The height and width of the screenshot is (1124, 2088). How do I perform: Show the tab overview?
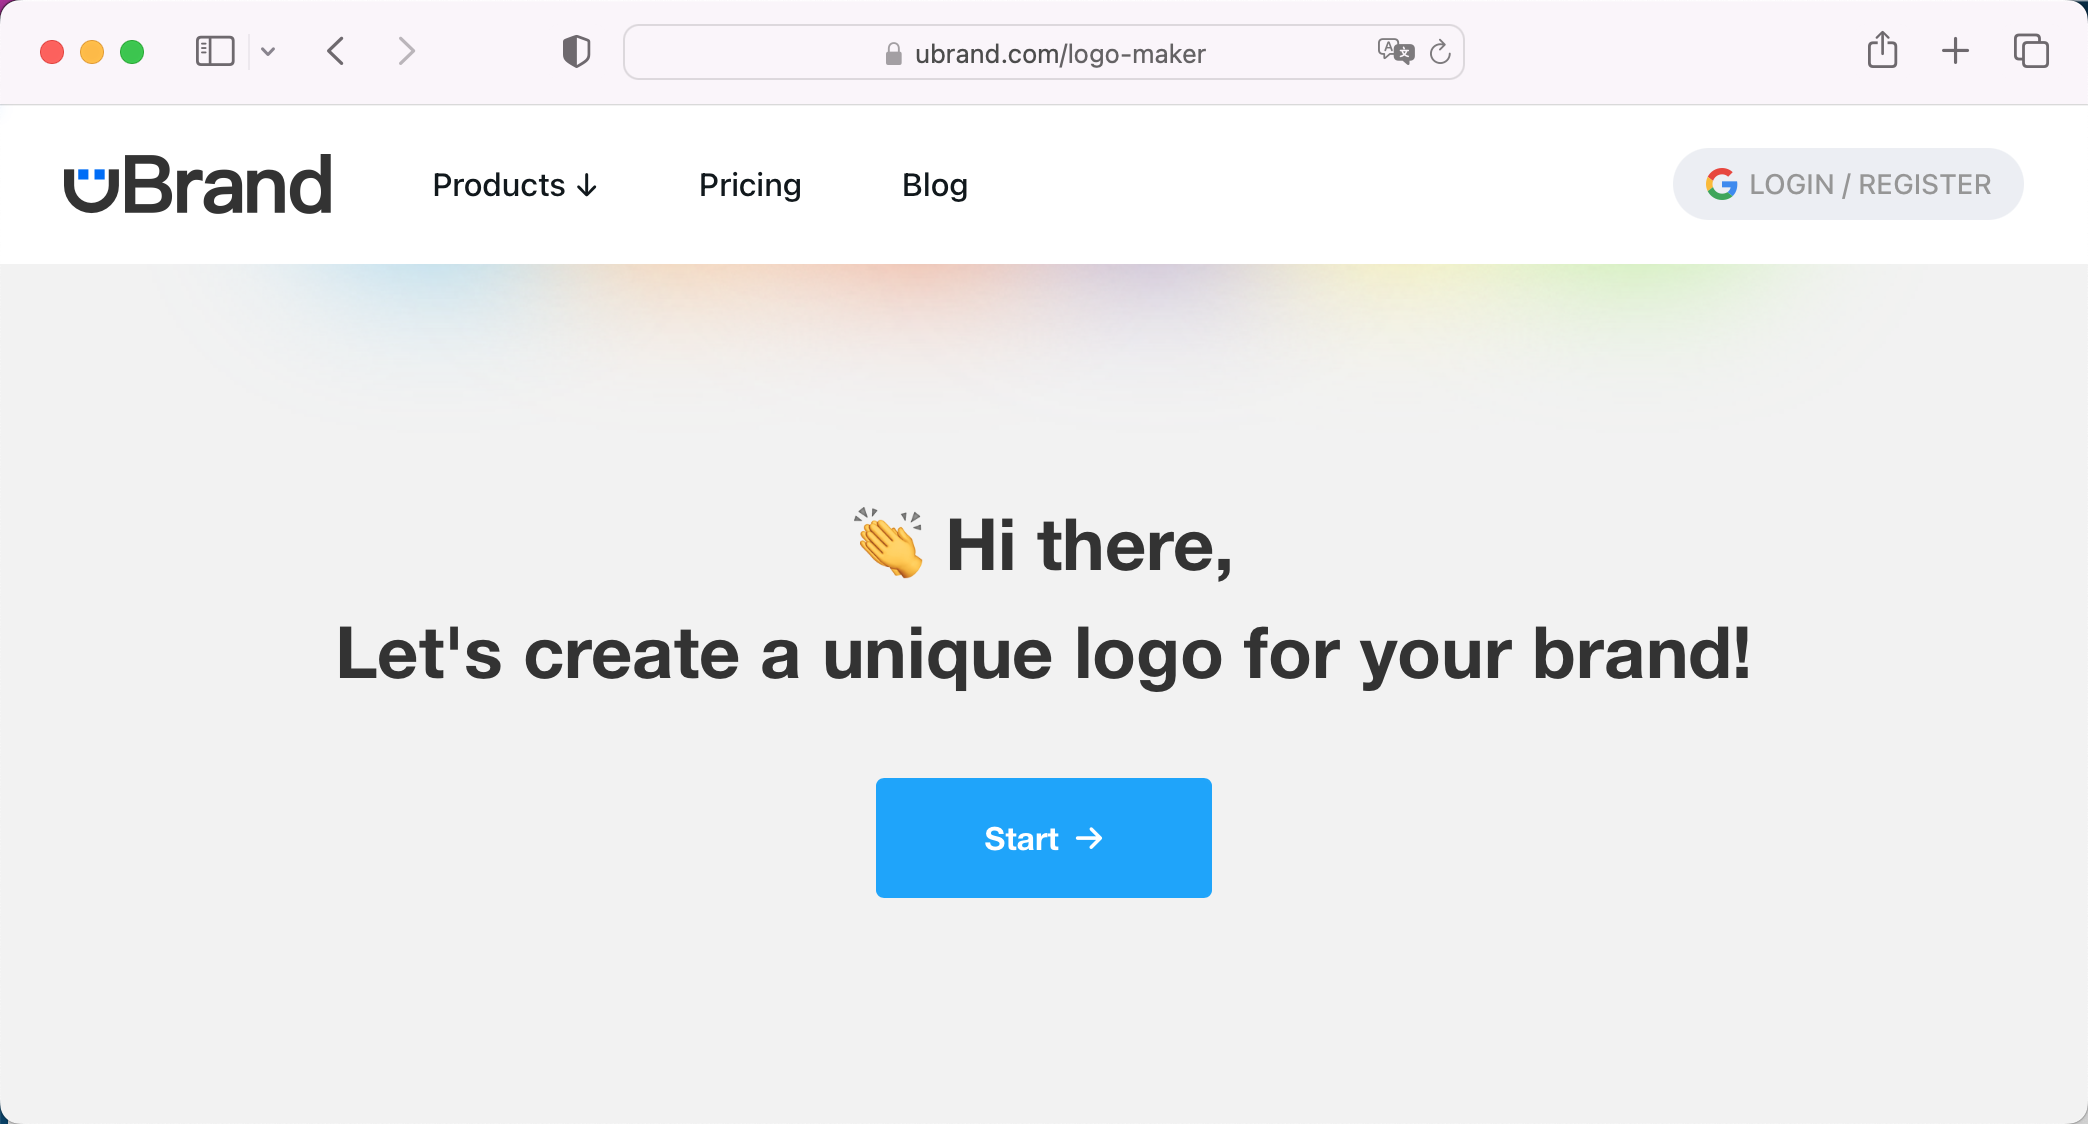(2031, 51)
